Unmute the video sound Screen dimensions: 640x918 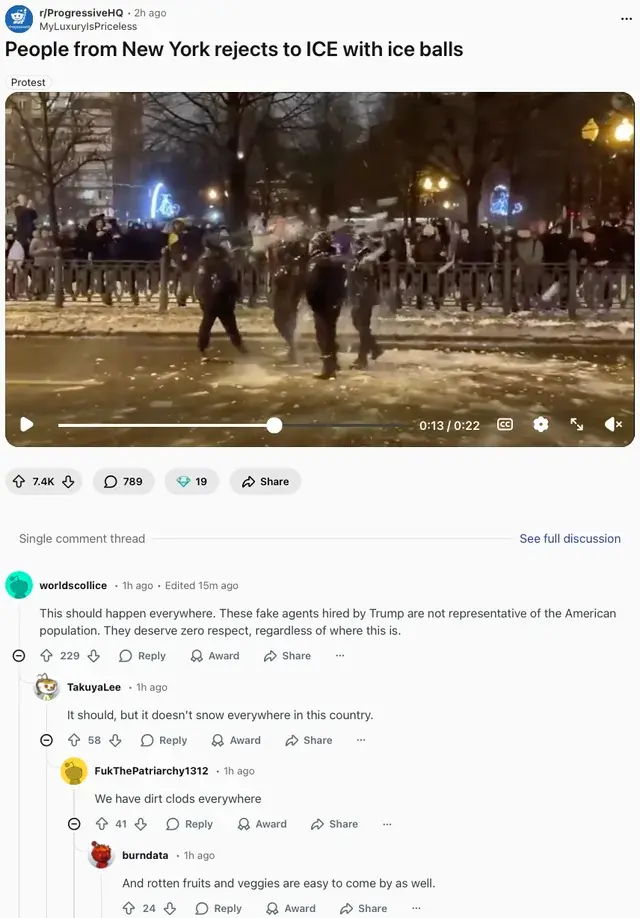coord(613,424)
